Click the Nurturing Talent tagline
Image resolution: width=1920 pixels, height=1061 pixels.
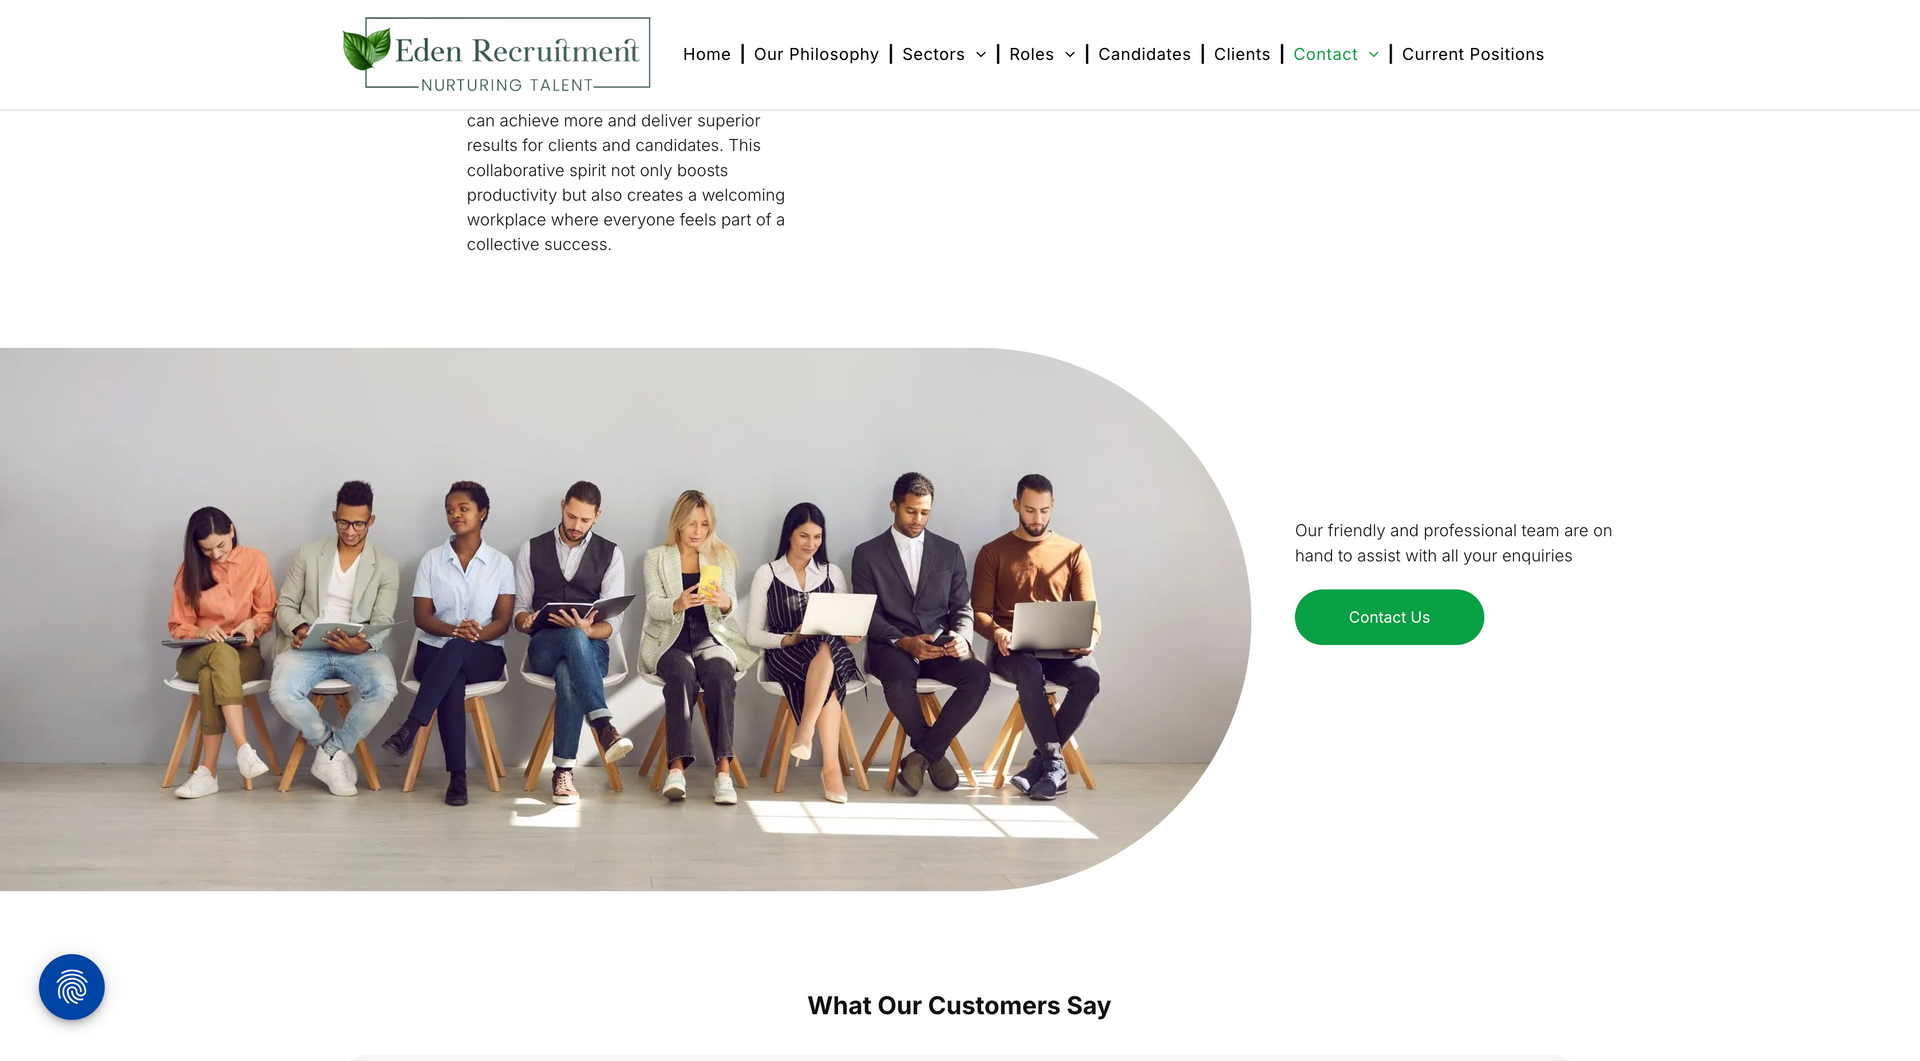point(507,85)
